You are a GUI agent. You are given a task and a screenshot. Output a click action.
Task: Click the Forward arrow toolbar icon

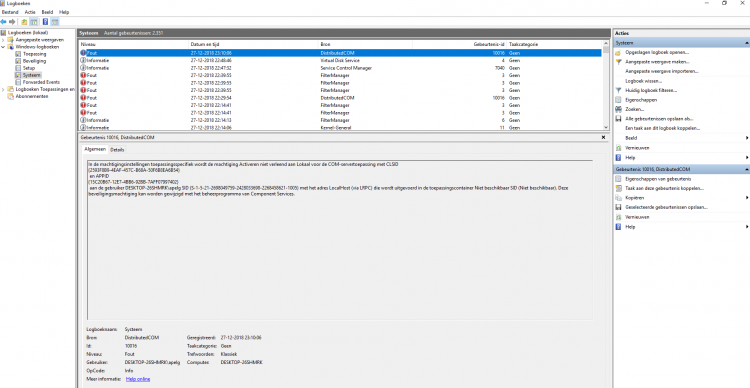pos(12,22)
